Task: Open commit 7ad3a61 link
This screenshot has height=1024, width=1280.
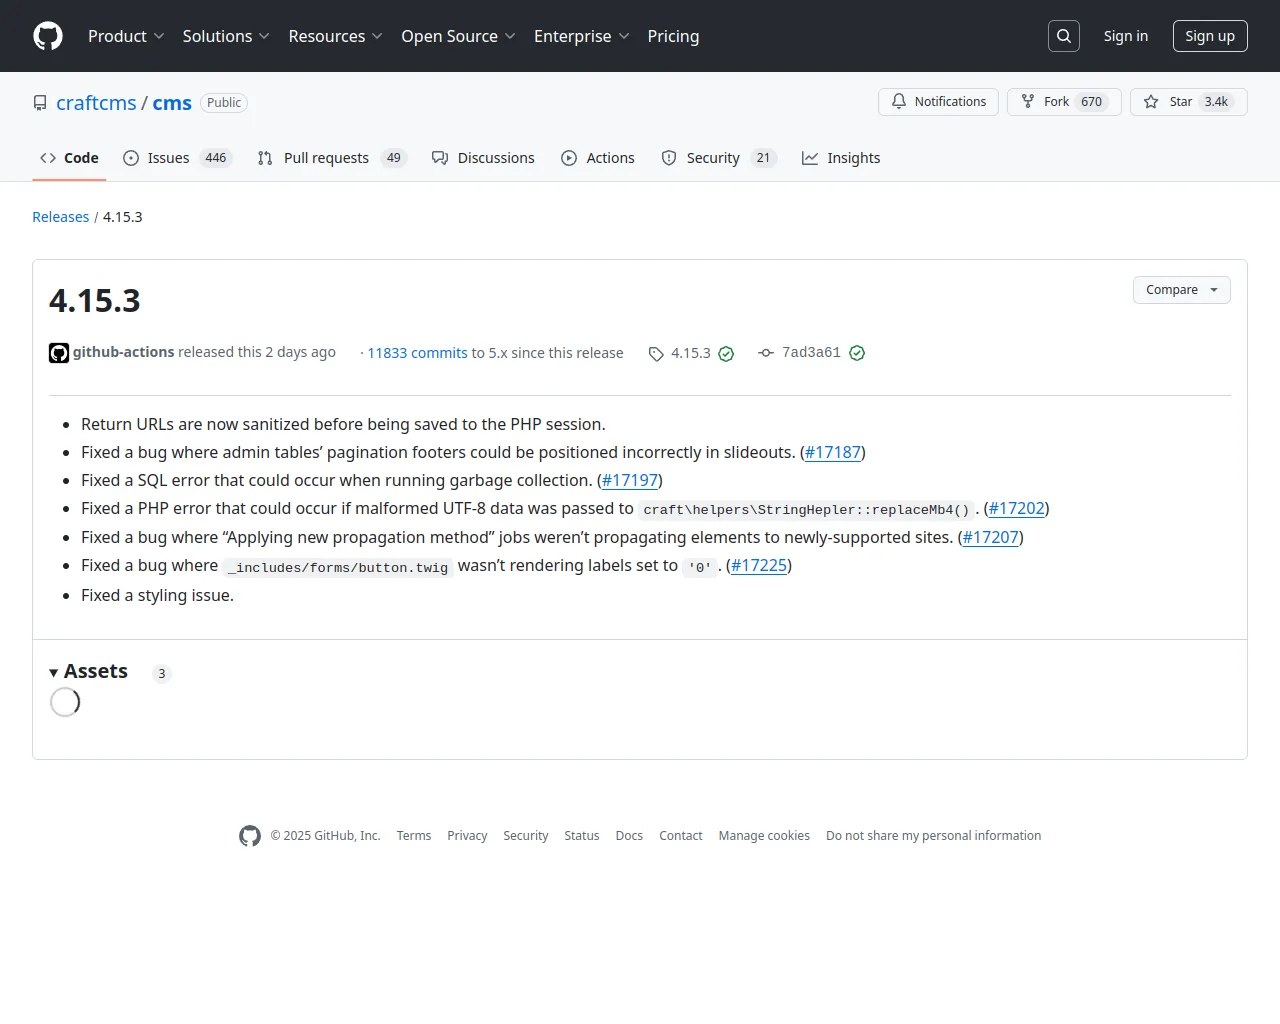Action: 811,352
